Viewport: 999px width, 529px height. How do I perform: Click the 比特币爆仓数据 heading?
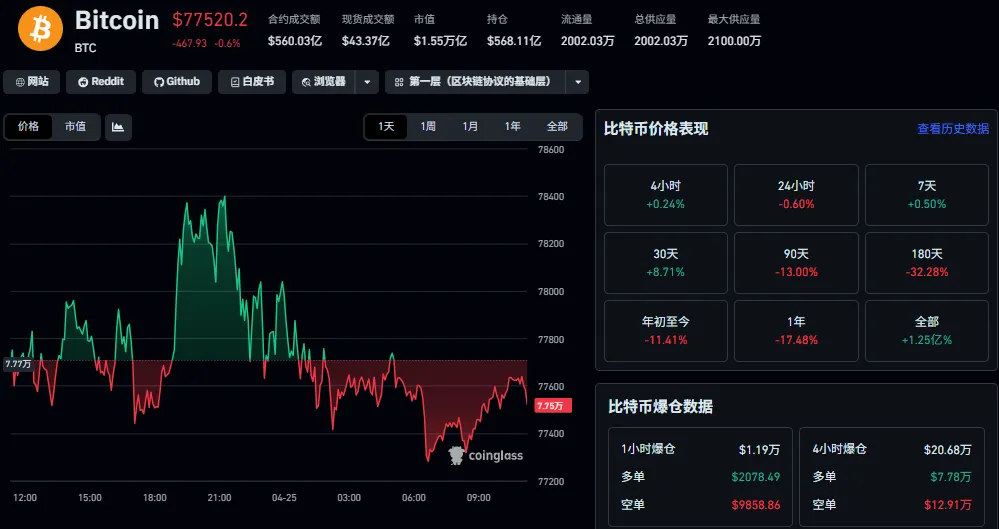pos(660,407)
